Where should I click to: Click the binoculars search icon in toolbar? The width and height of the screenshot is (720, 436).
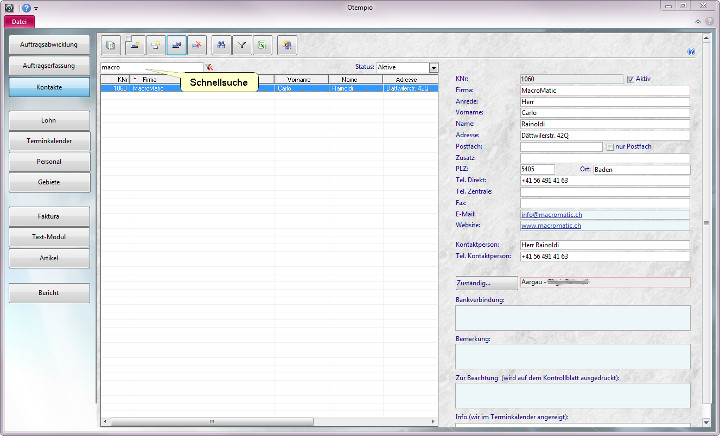(x=222, y=45)
